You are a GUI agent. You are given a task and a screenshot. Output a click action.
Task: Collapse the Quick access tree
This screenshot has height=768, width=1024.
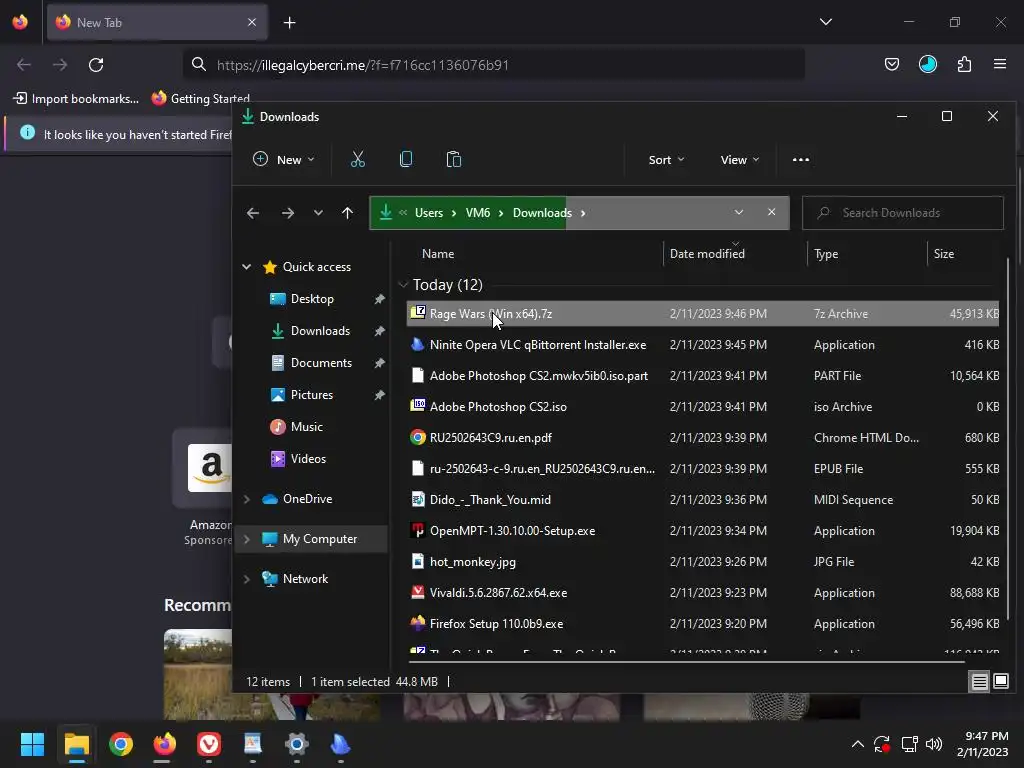247,266
